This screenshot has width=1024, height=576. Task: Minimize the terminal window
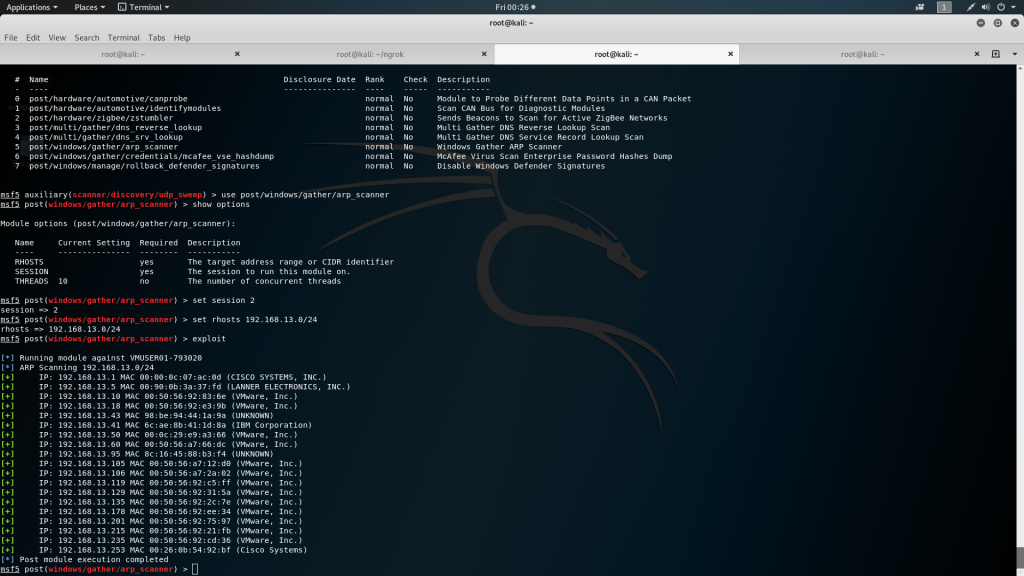click(x=980, y=23)
